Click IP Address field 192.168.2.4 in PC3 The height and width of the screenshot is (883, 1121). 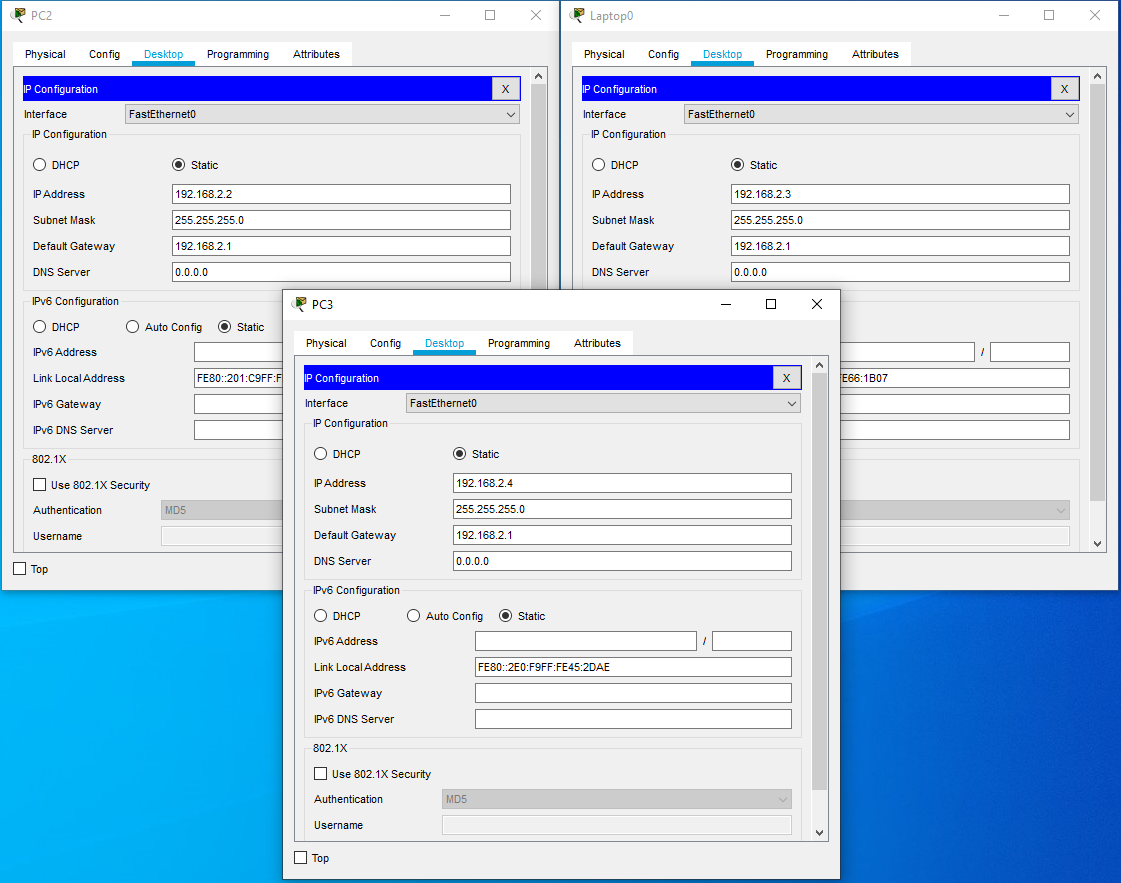point(622,483)
